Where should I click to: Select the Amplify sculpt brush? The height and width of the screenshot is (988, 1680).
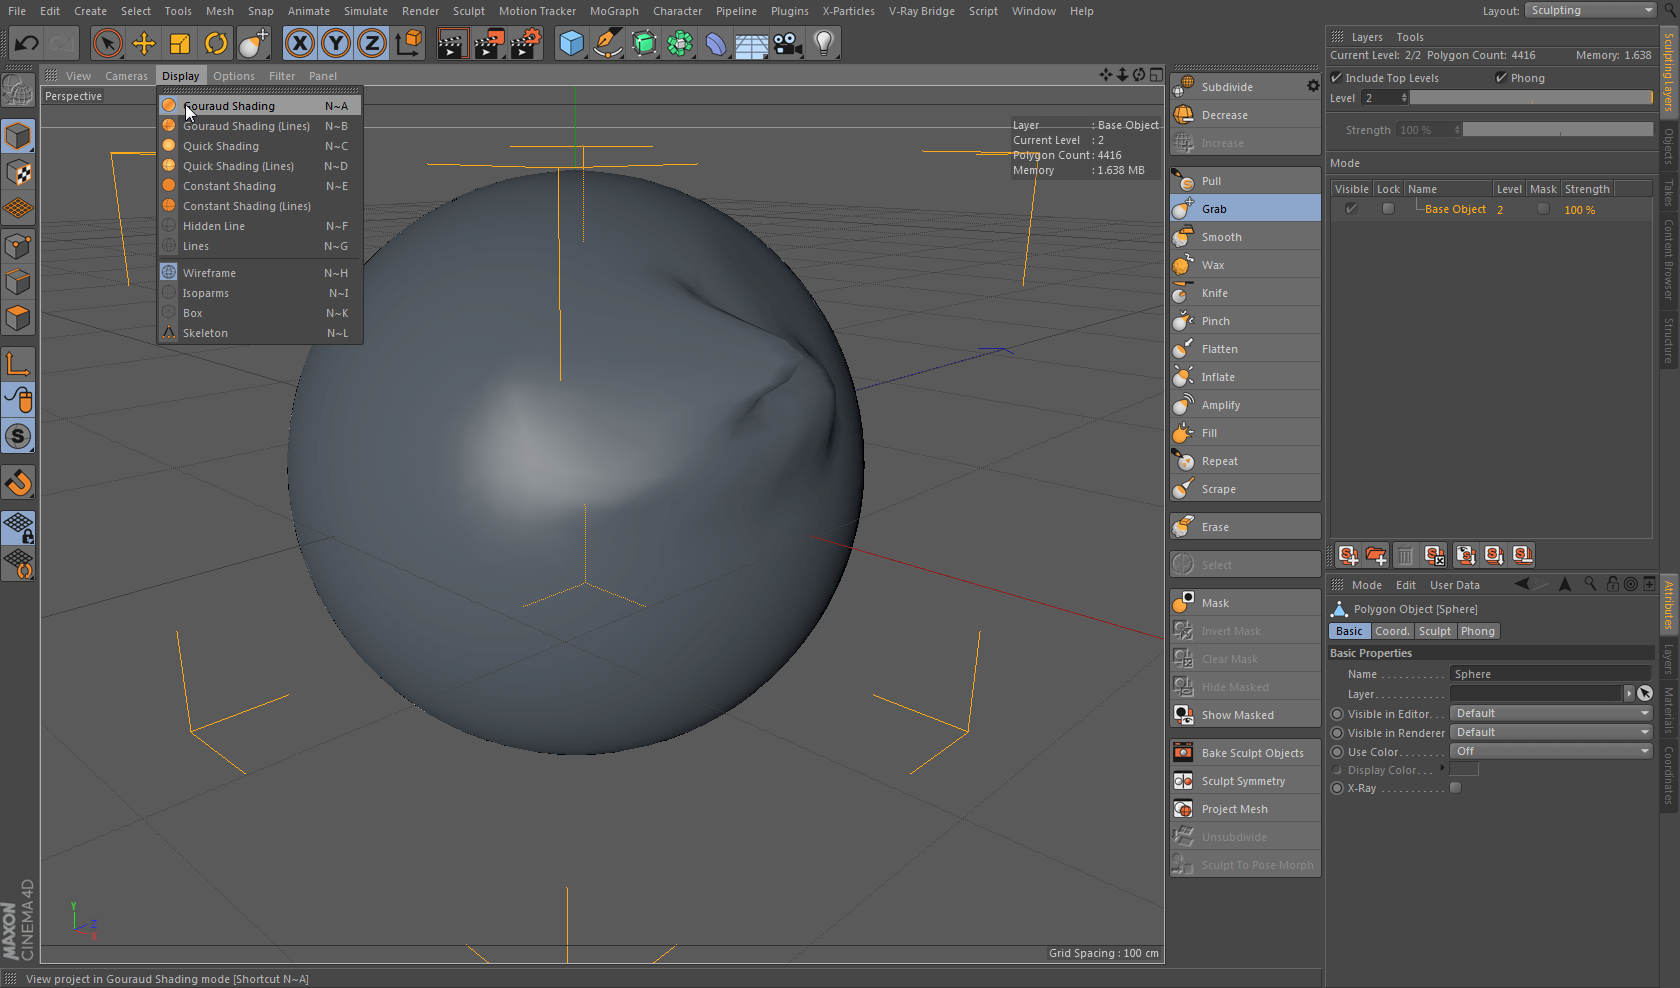(1245, 405)
